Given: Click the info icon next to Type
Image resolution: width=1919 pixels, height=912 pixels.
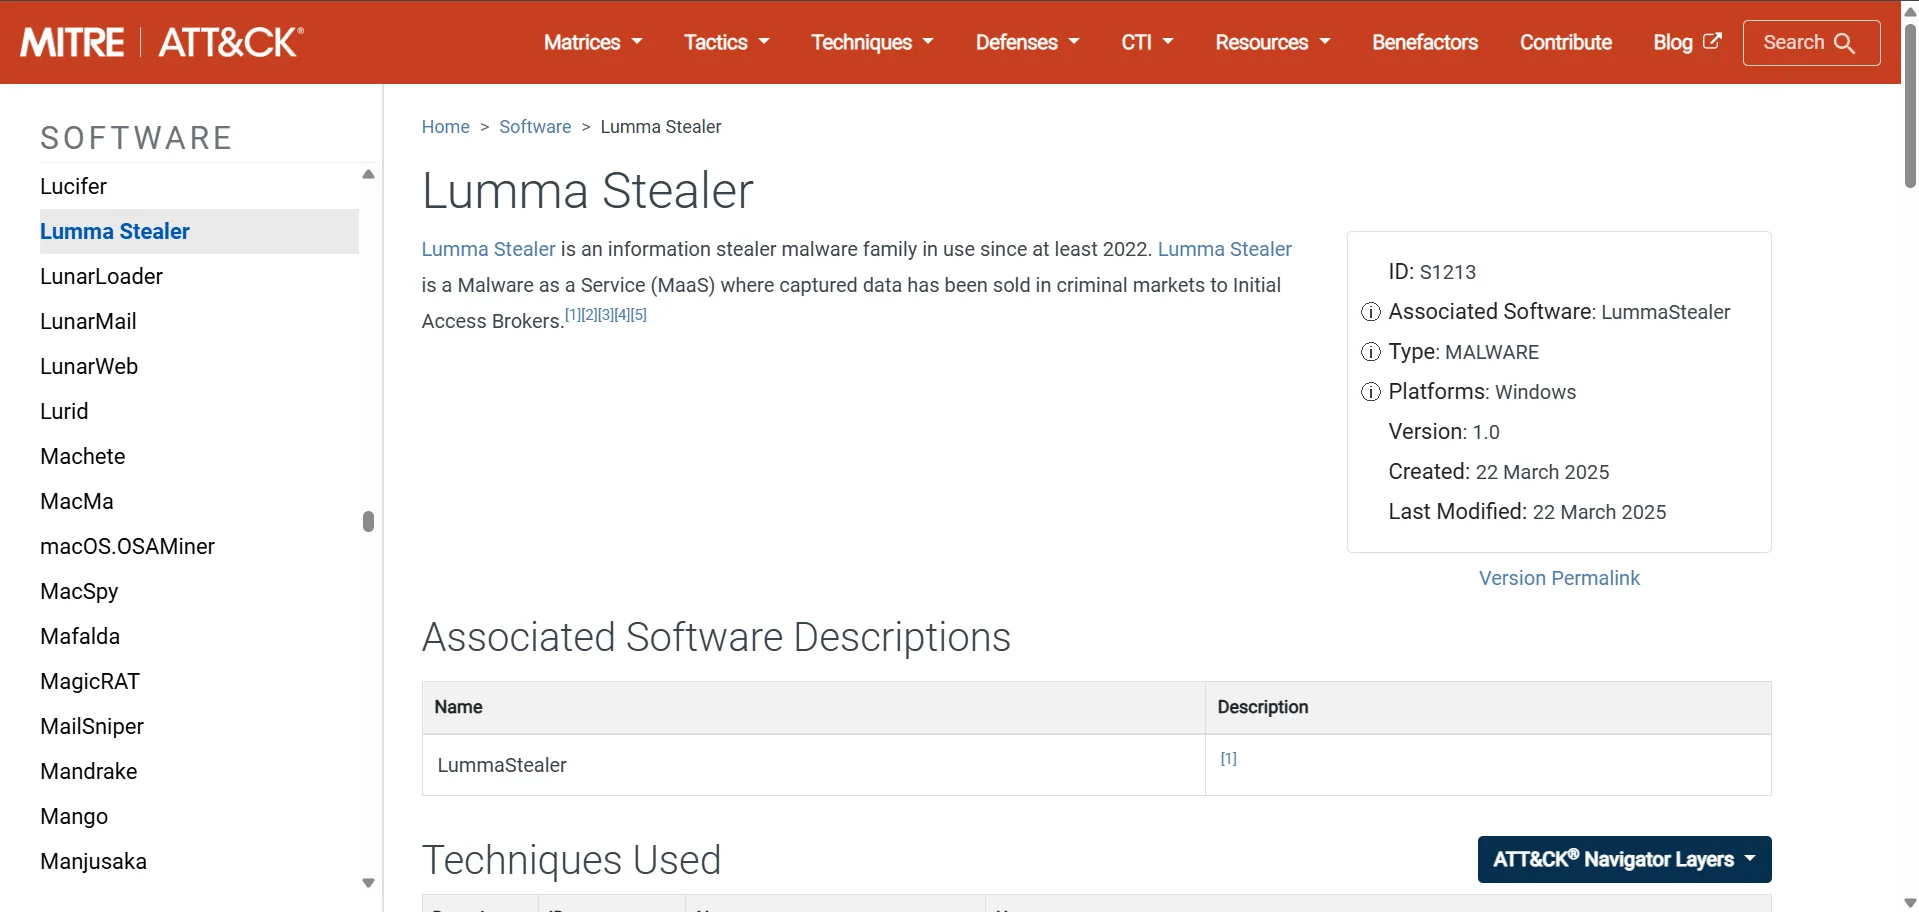Looking at the screenshot, I should 1371,352.
